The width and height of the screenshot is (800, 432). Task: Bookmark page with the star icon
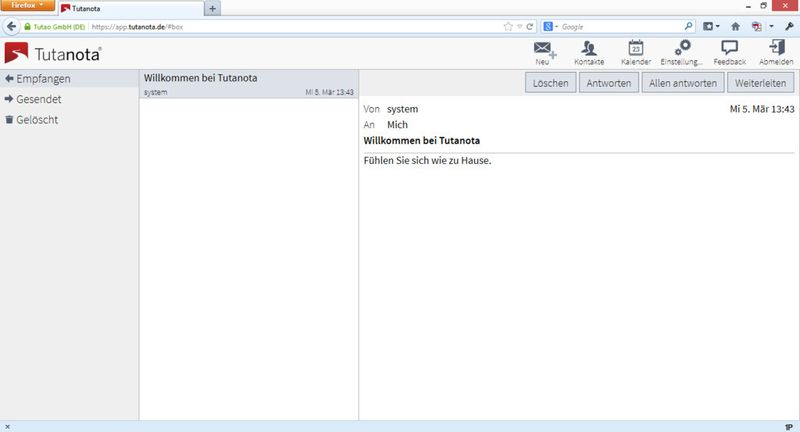pyautogui.click(x=508, y=27)
